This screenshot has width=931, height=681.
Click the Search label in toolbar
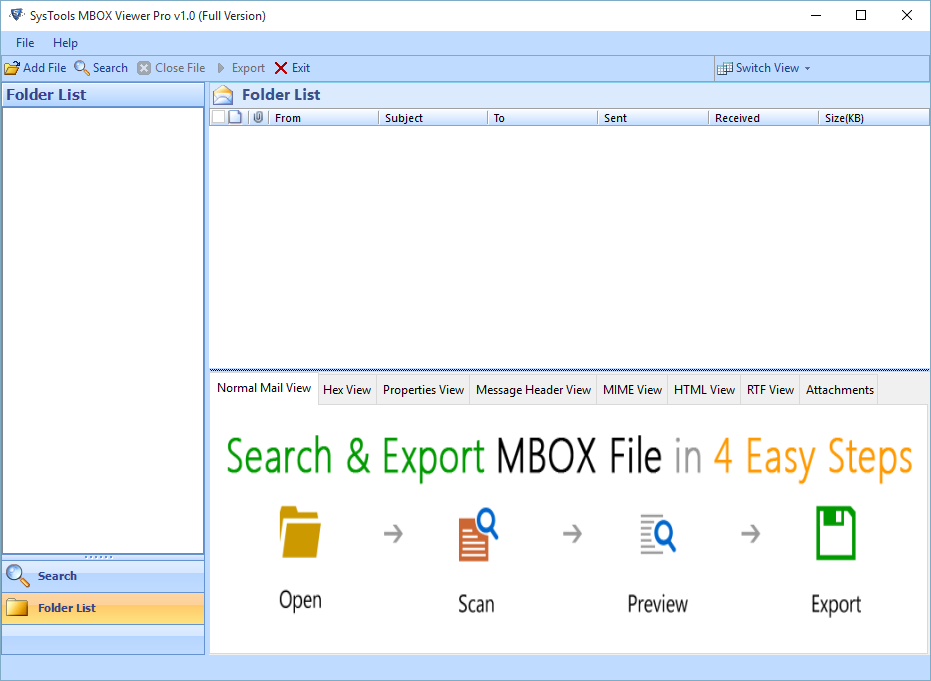[x=110, y=68]
